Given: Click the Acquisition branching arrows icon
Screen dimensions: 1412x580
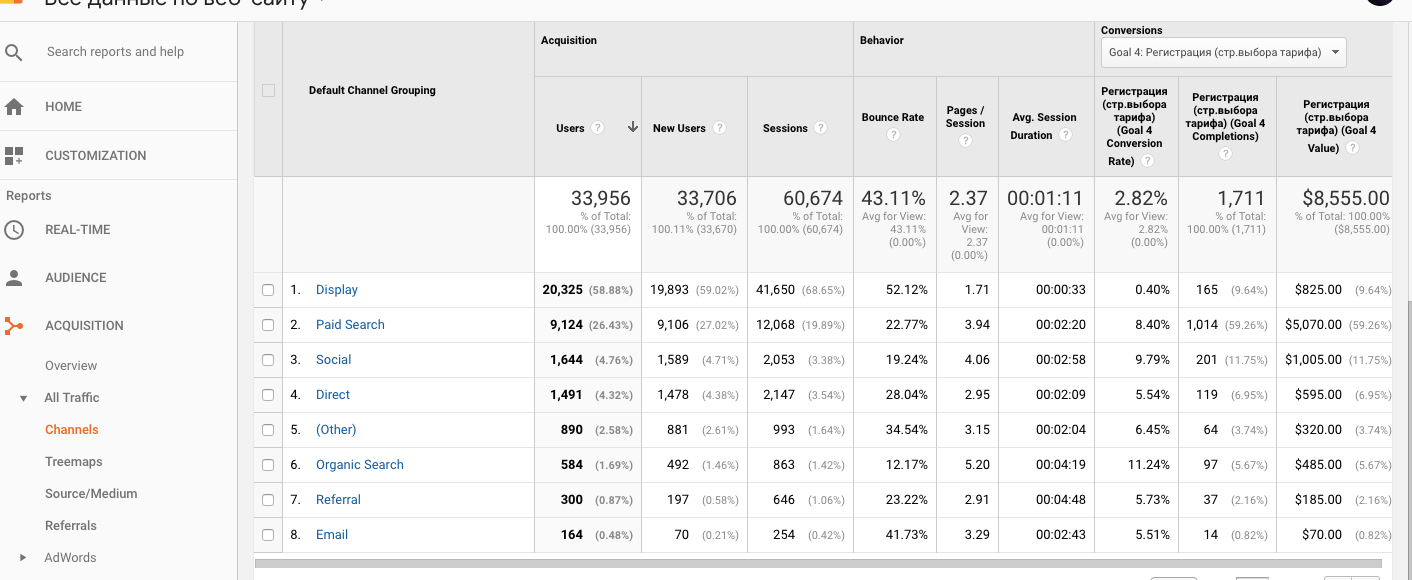Looking at the screenshot, I should (14, 326).
